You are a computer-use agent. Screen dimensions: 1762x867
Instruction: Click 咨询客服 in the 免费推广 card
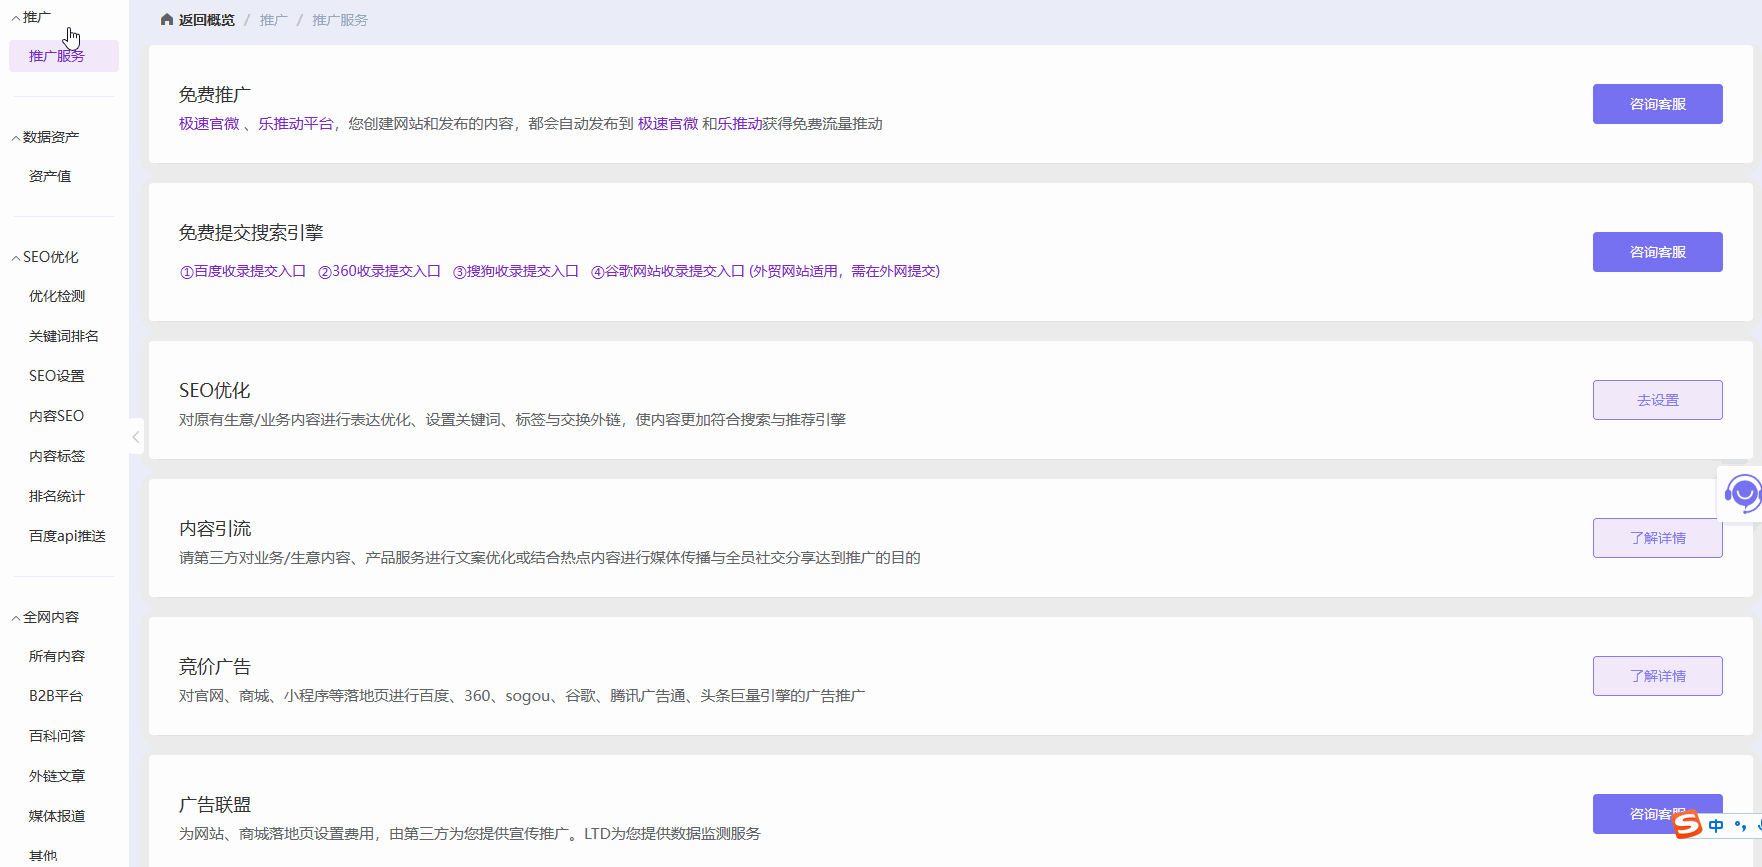coord(1658,104)
